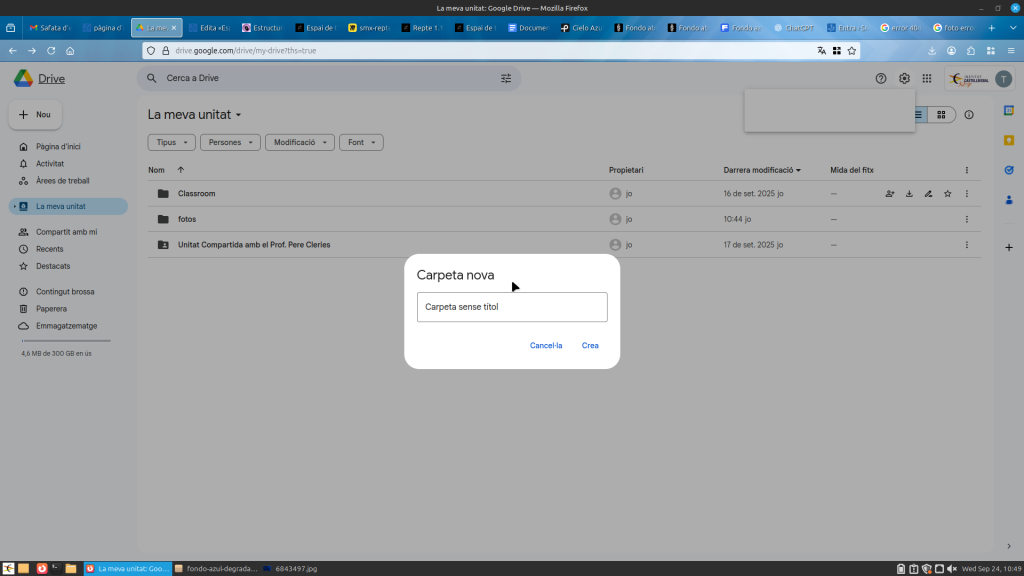
Task: Open Compartit amb mi in sidebar
Action: coord(66,232)
